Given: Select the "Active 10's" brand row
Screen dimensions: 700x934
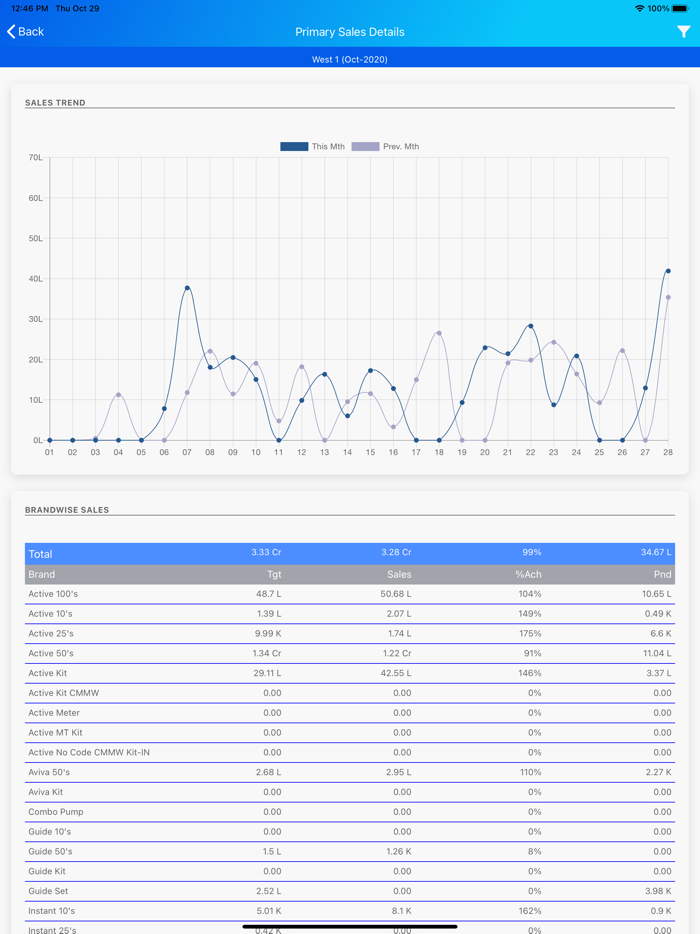Looking at the screenshot, I should (x=350, y=614).
